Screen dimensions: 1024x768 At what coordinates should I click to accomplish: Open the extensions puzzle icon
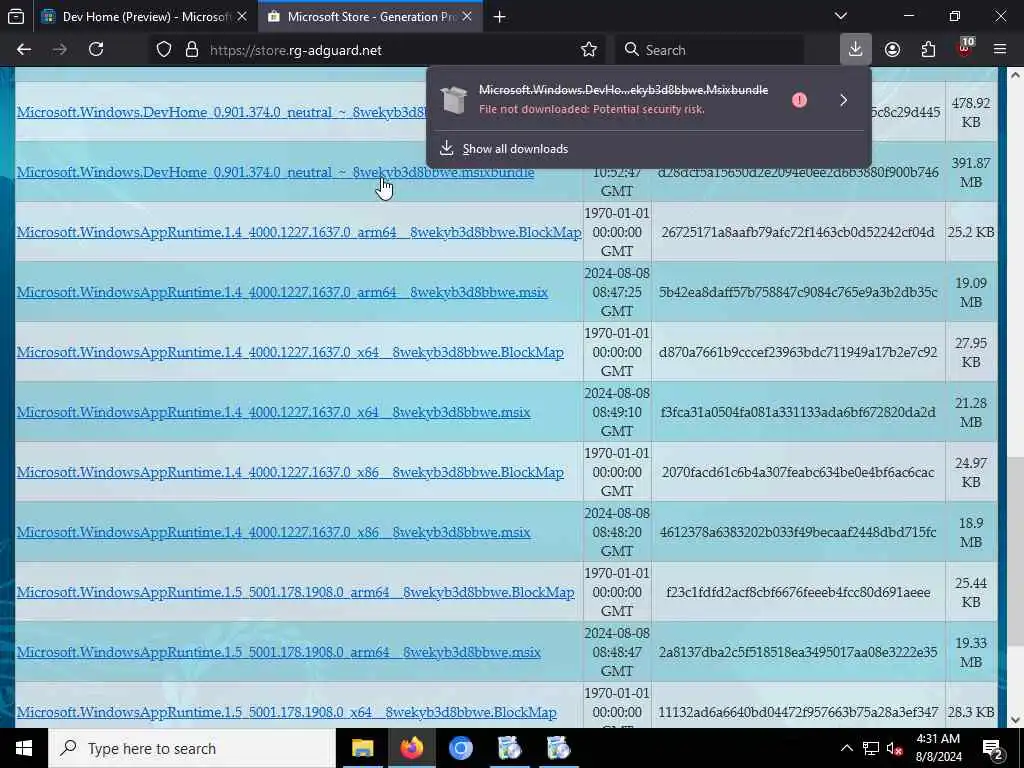pos(928,50)
